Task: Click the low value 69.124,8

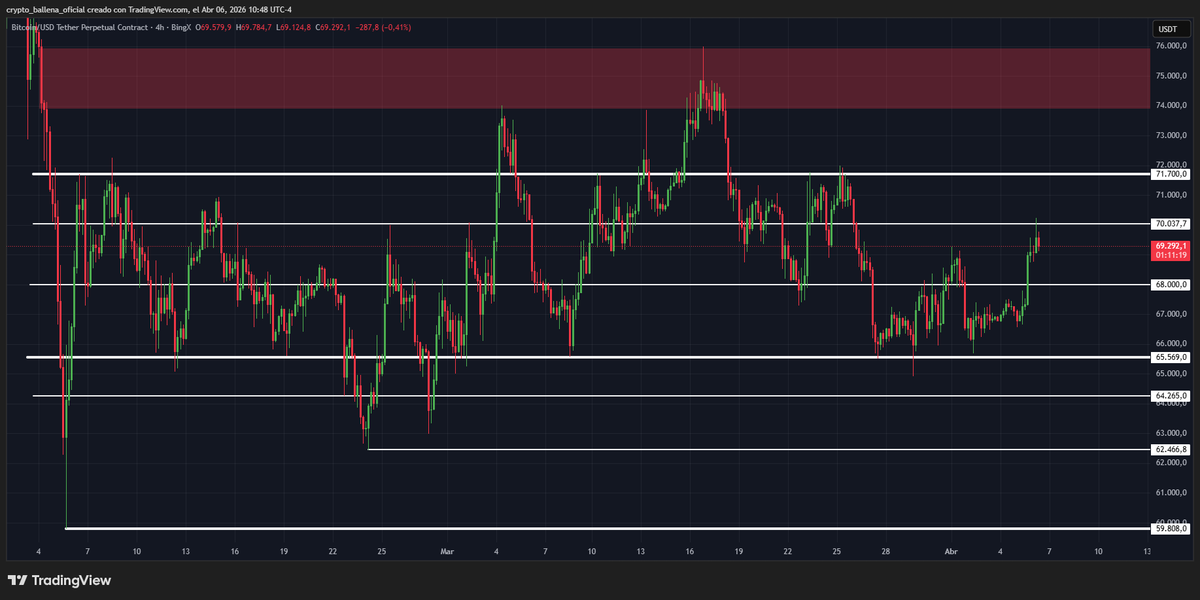Action: coord(298,27)
